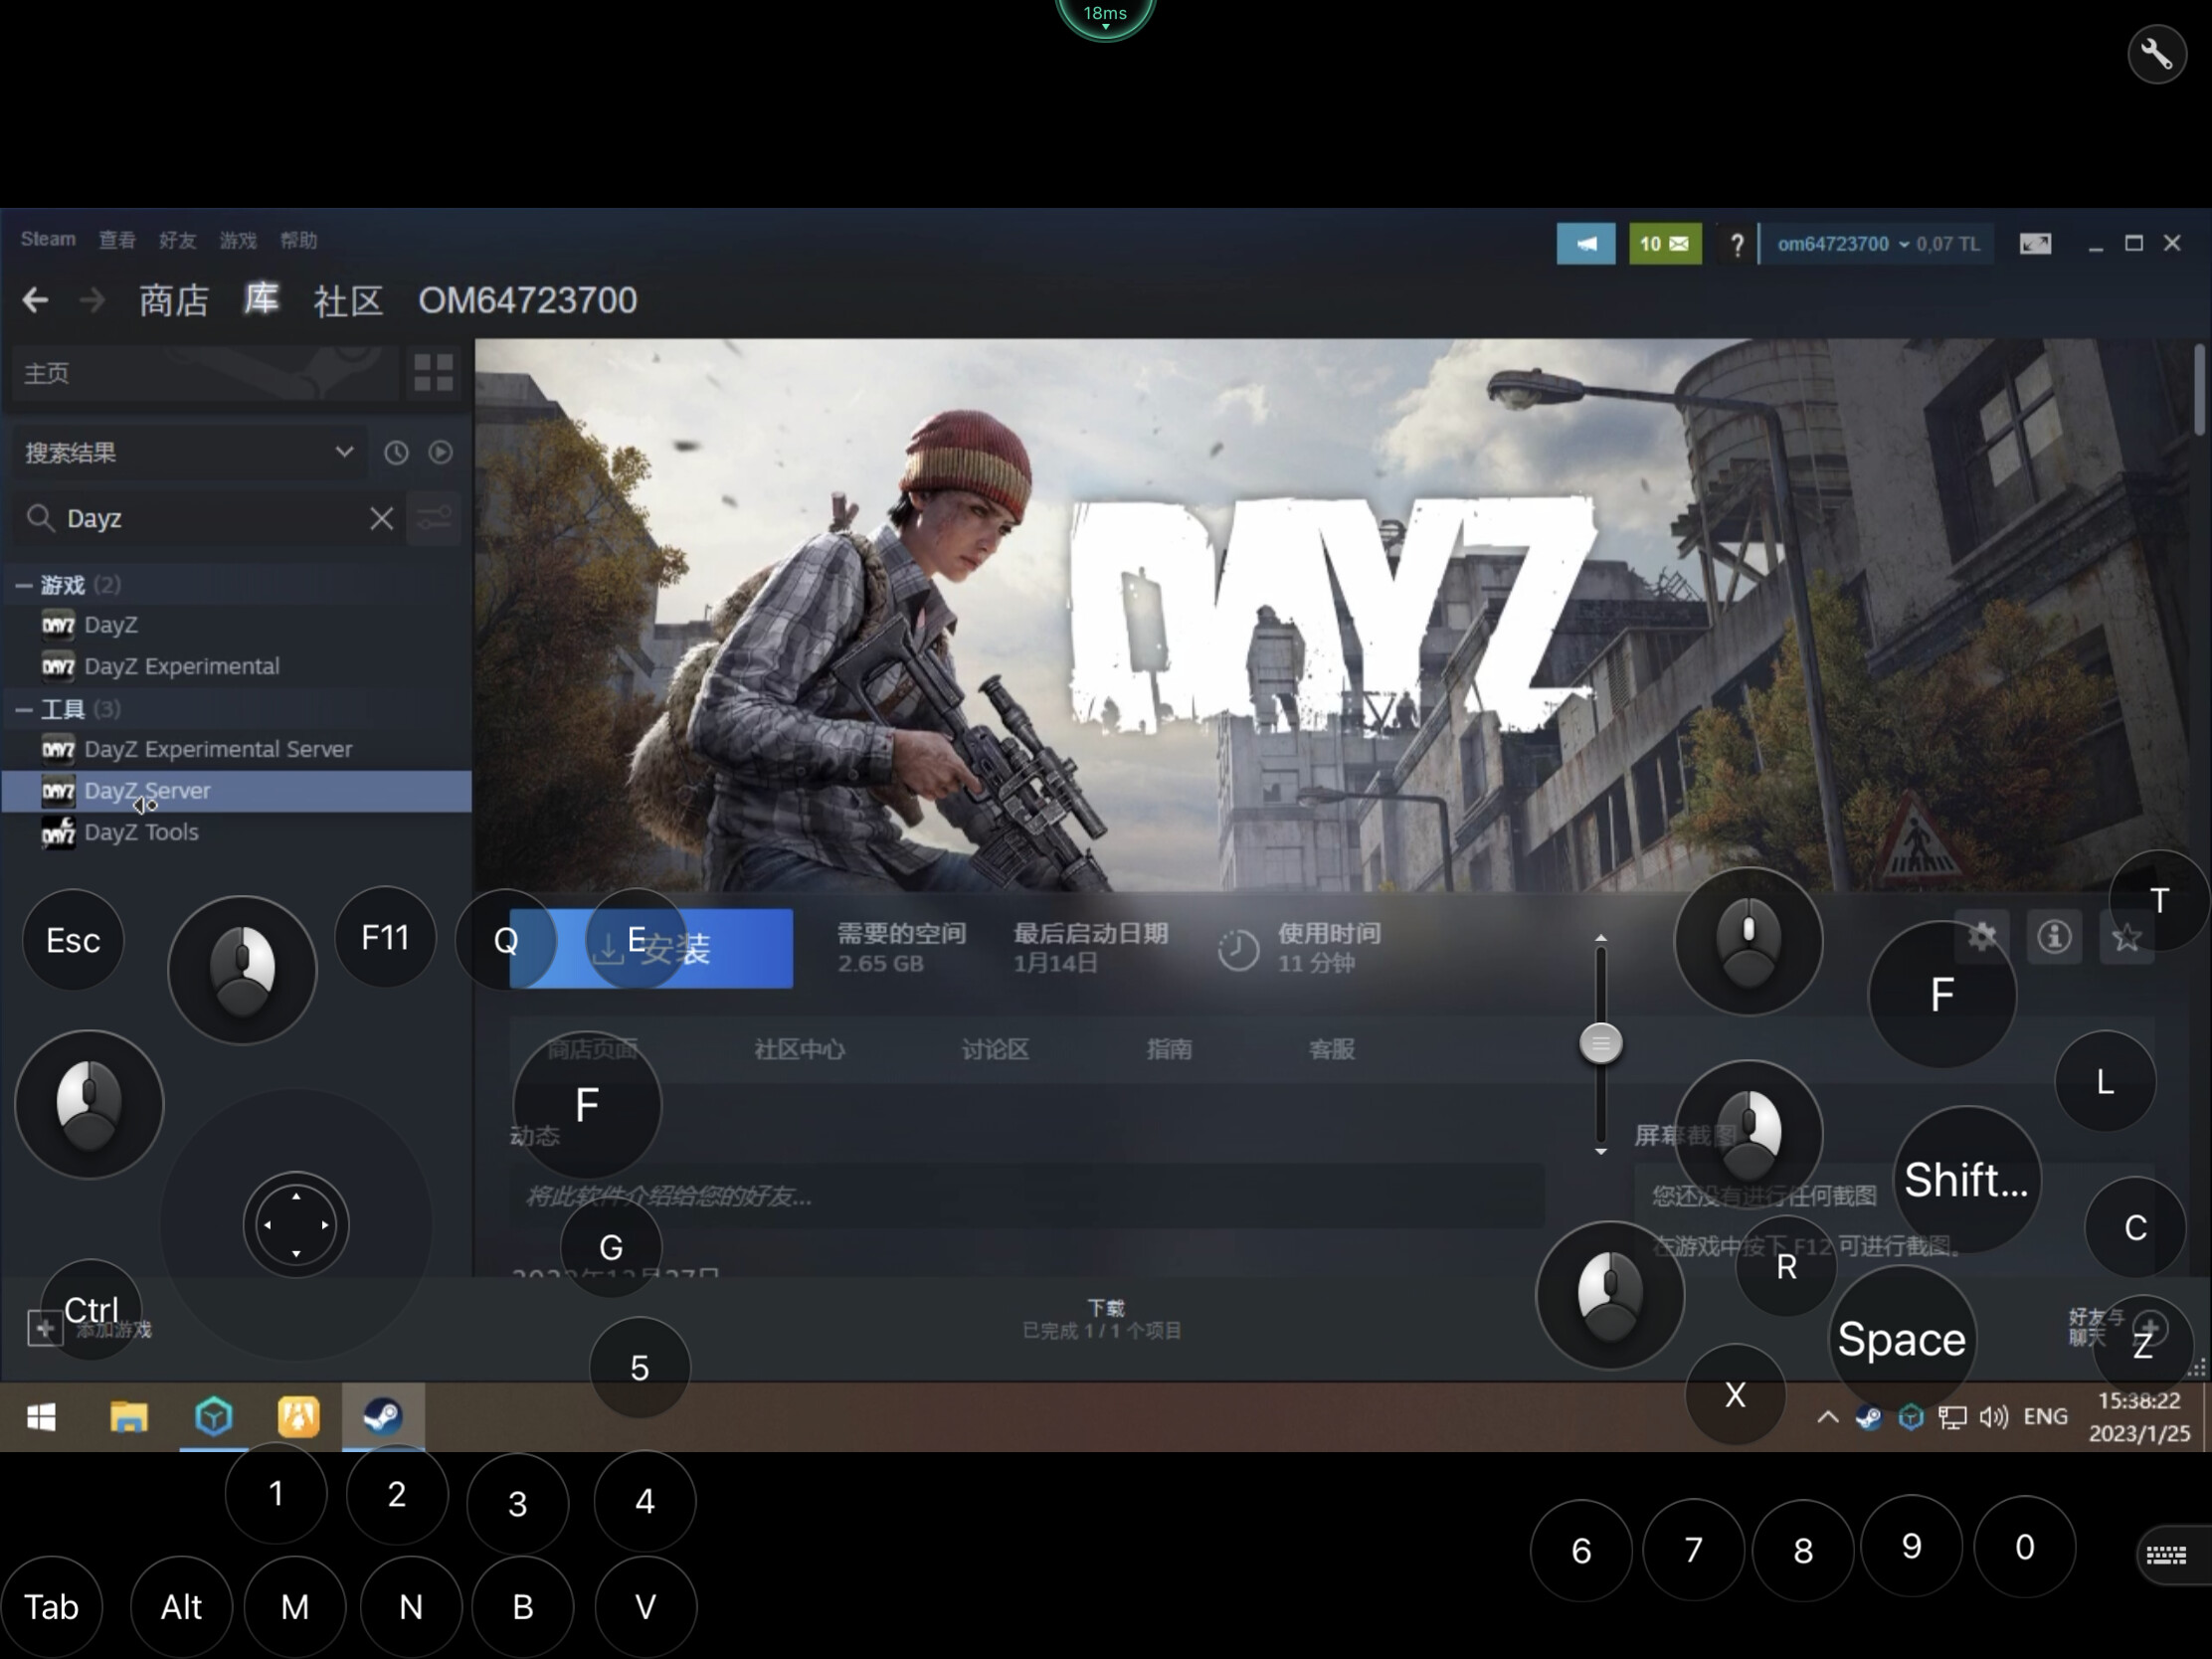Open the 指南 link
Image resolution: width=2212 pixels, height=1659 pixels.
point(1169,1049)
